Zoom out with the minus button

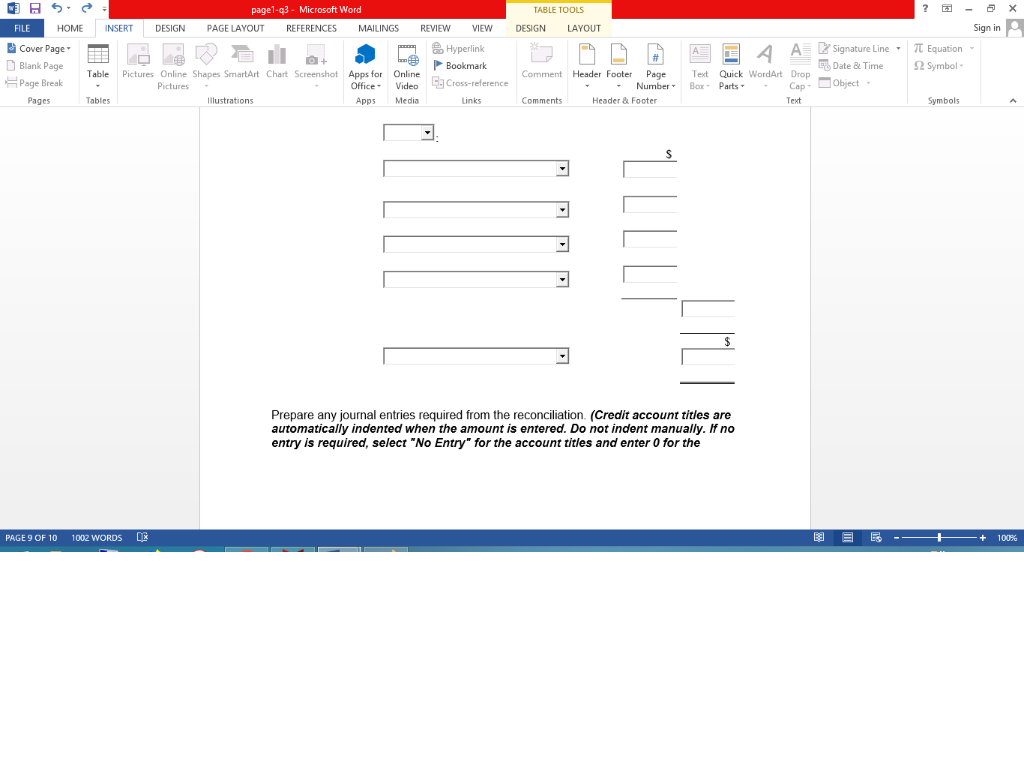click(897, 538)
